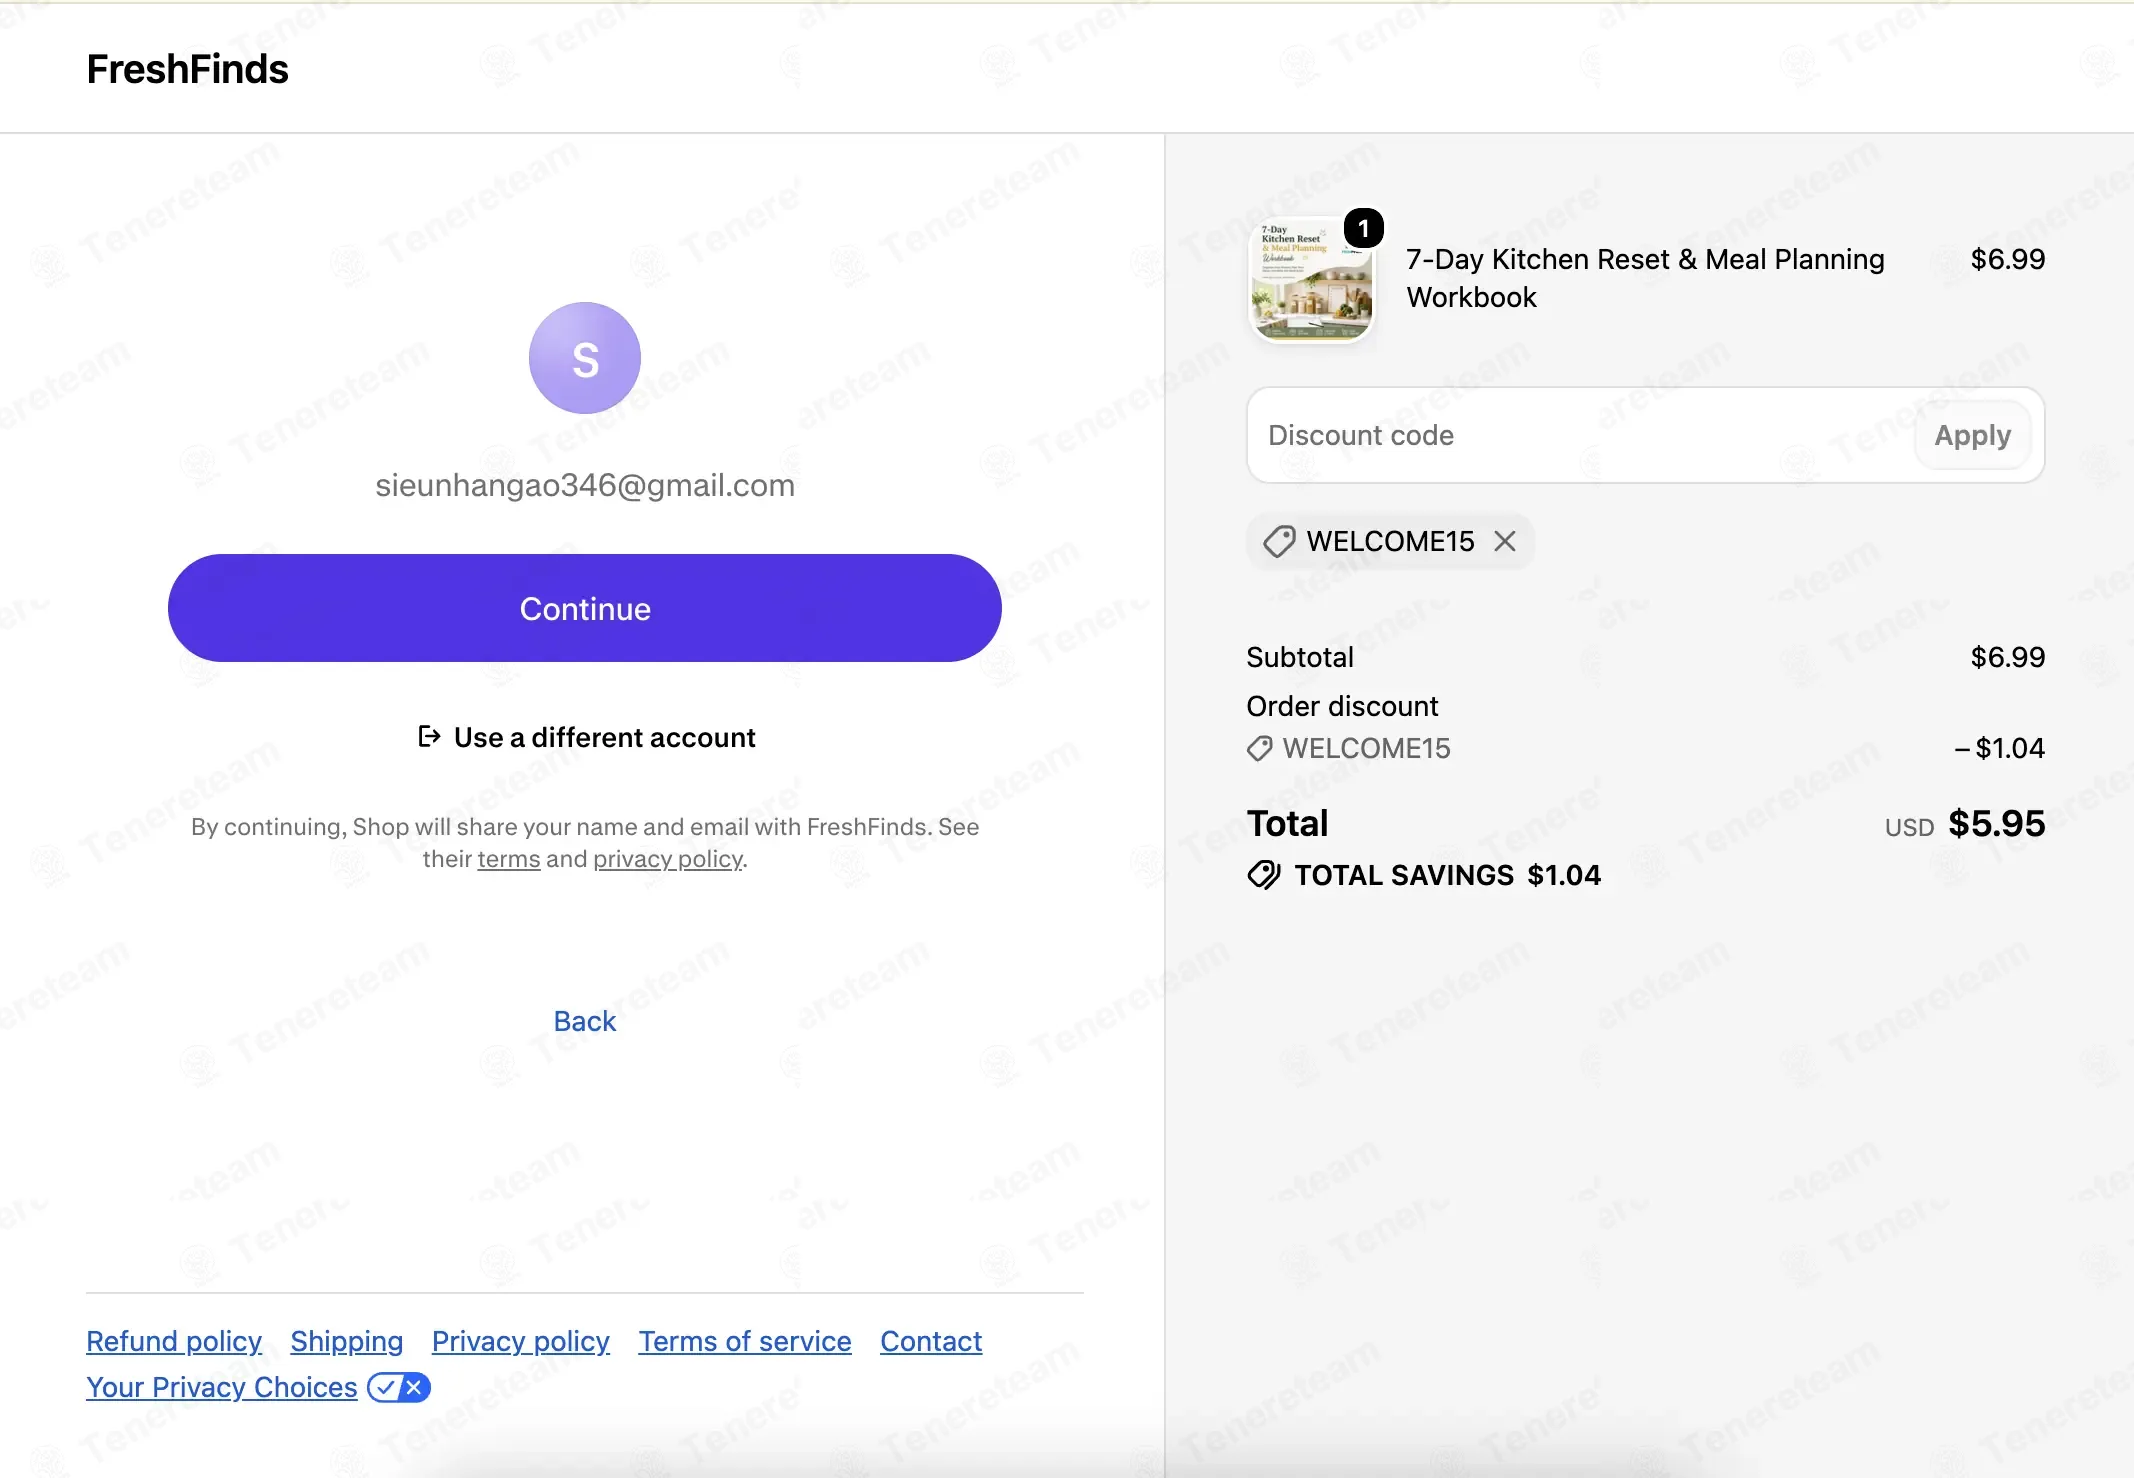This screenshot has height=1478, width=2134.
Task: Click the tag icon on WELCOME15 chip
Action: click(1279, 541)
